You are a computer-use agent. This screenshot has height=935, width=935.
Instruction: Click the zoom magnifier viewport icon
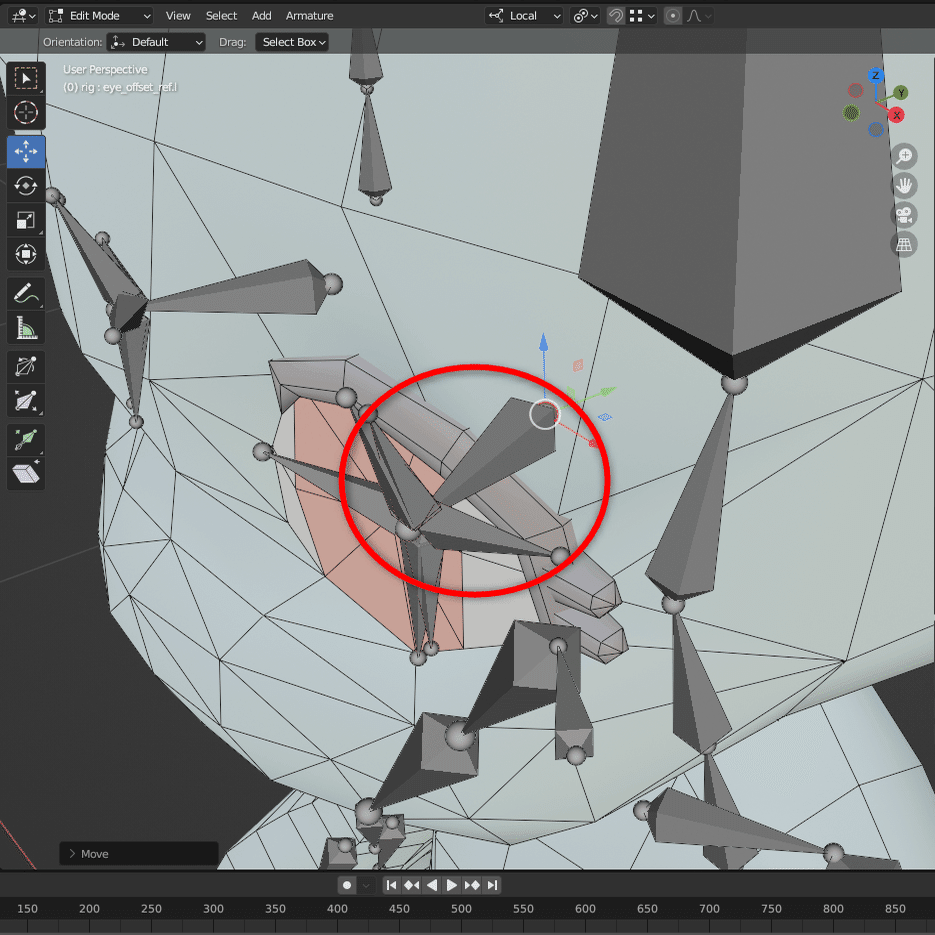click(x=904, y=156)
